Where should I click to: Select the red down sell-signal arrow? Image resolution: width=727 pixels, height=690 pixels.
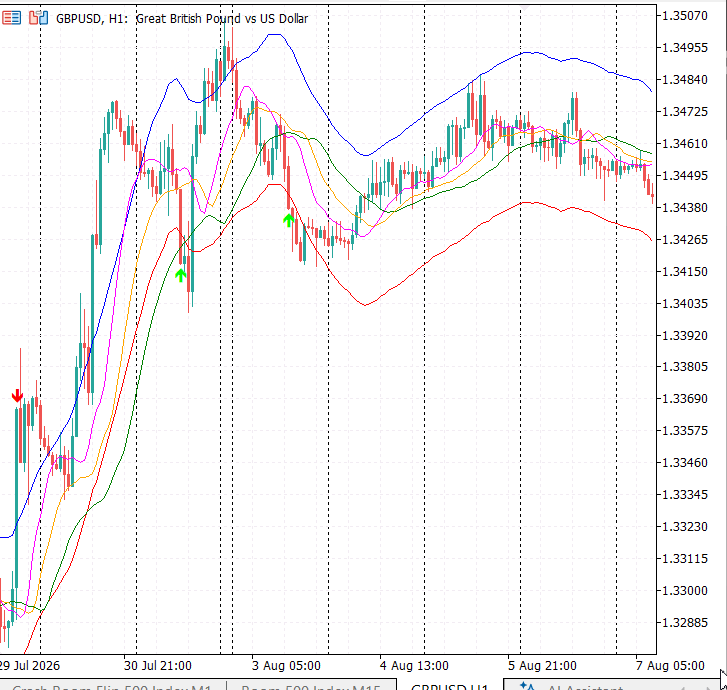17,396
